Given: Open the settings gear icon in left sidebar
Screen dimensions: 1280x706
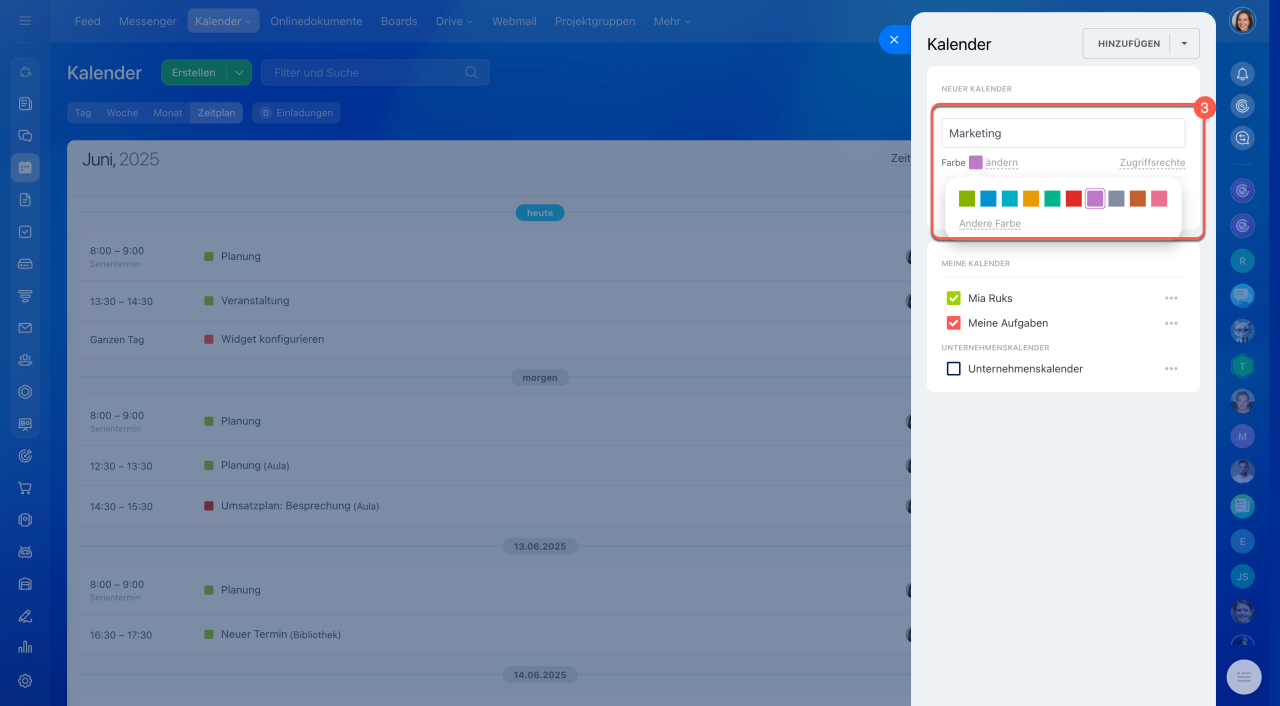Looking at the screenshot, I should point(25,680).
